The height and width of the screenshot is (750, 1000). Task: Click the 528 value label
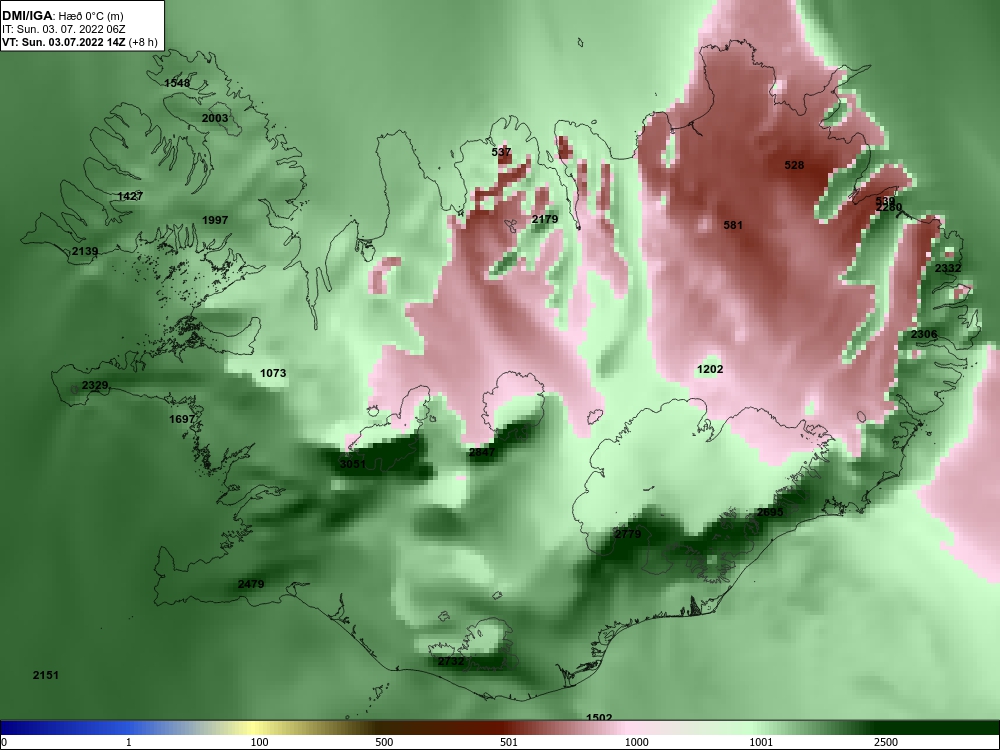click(x=794, y=165)
